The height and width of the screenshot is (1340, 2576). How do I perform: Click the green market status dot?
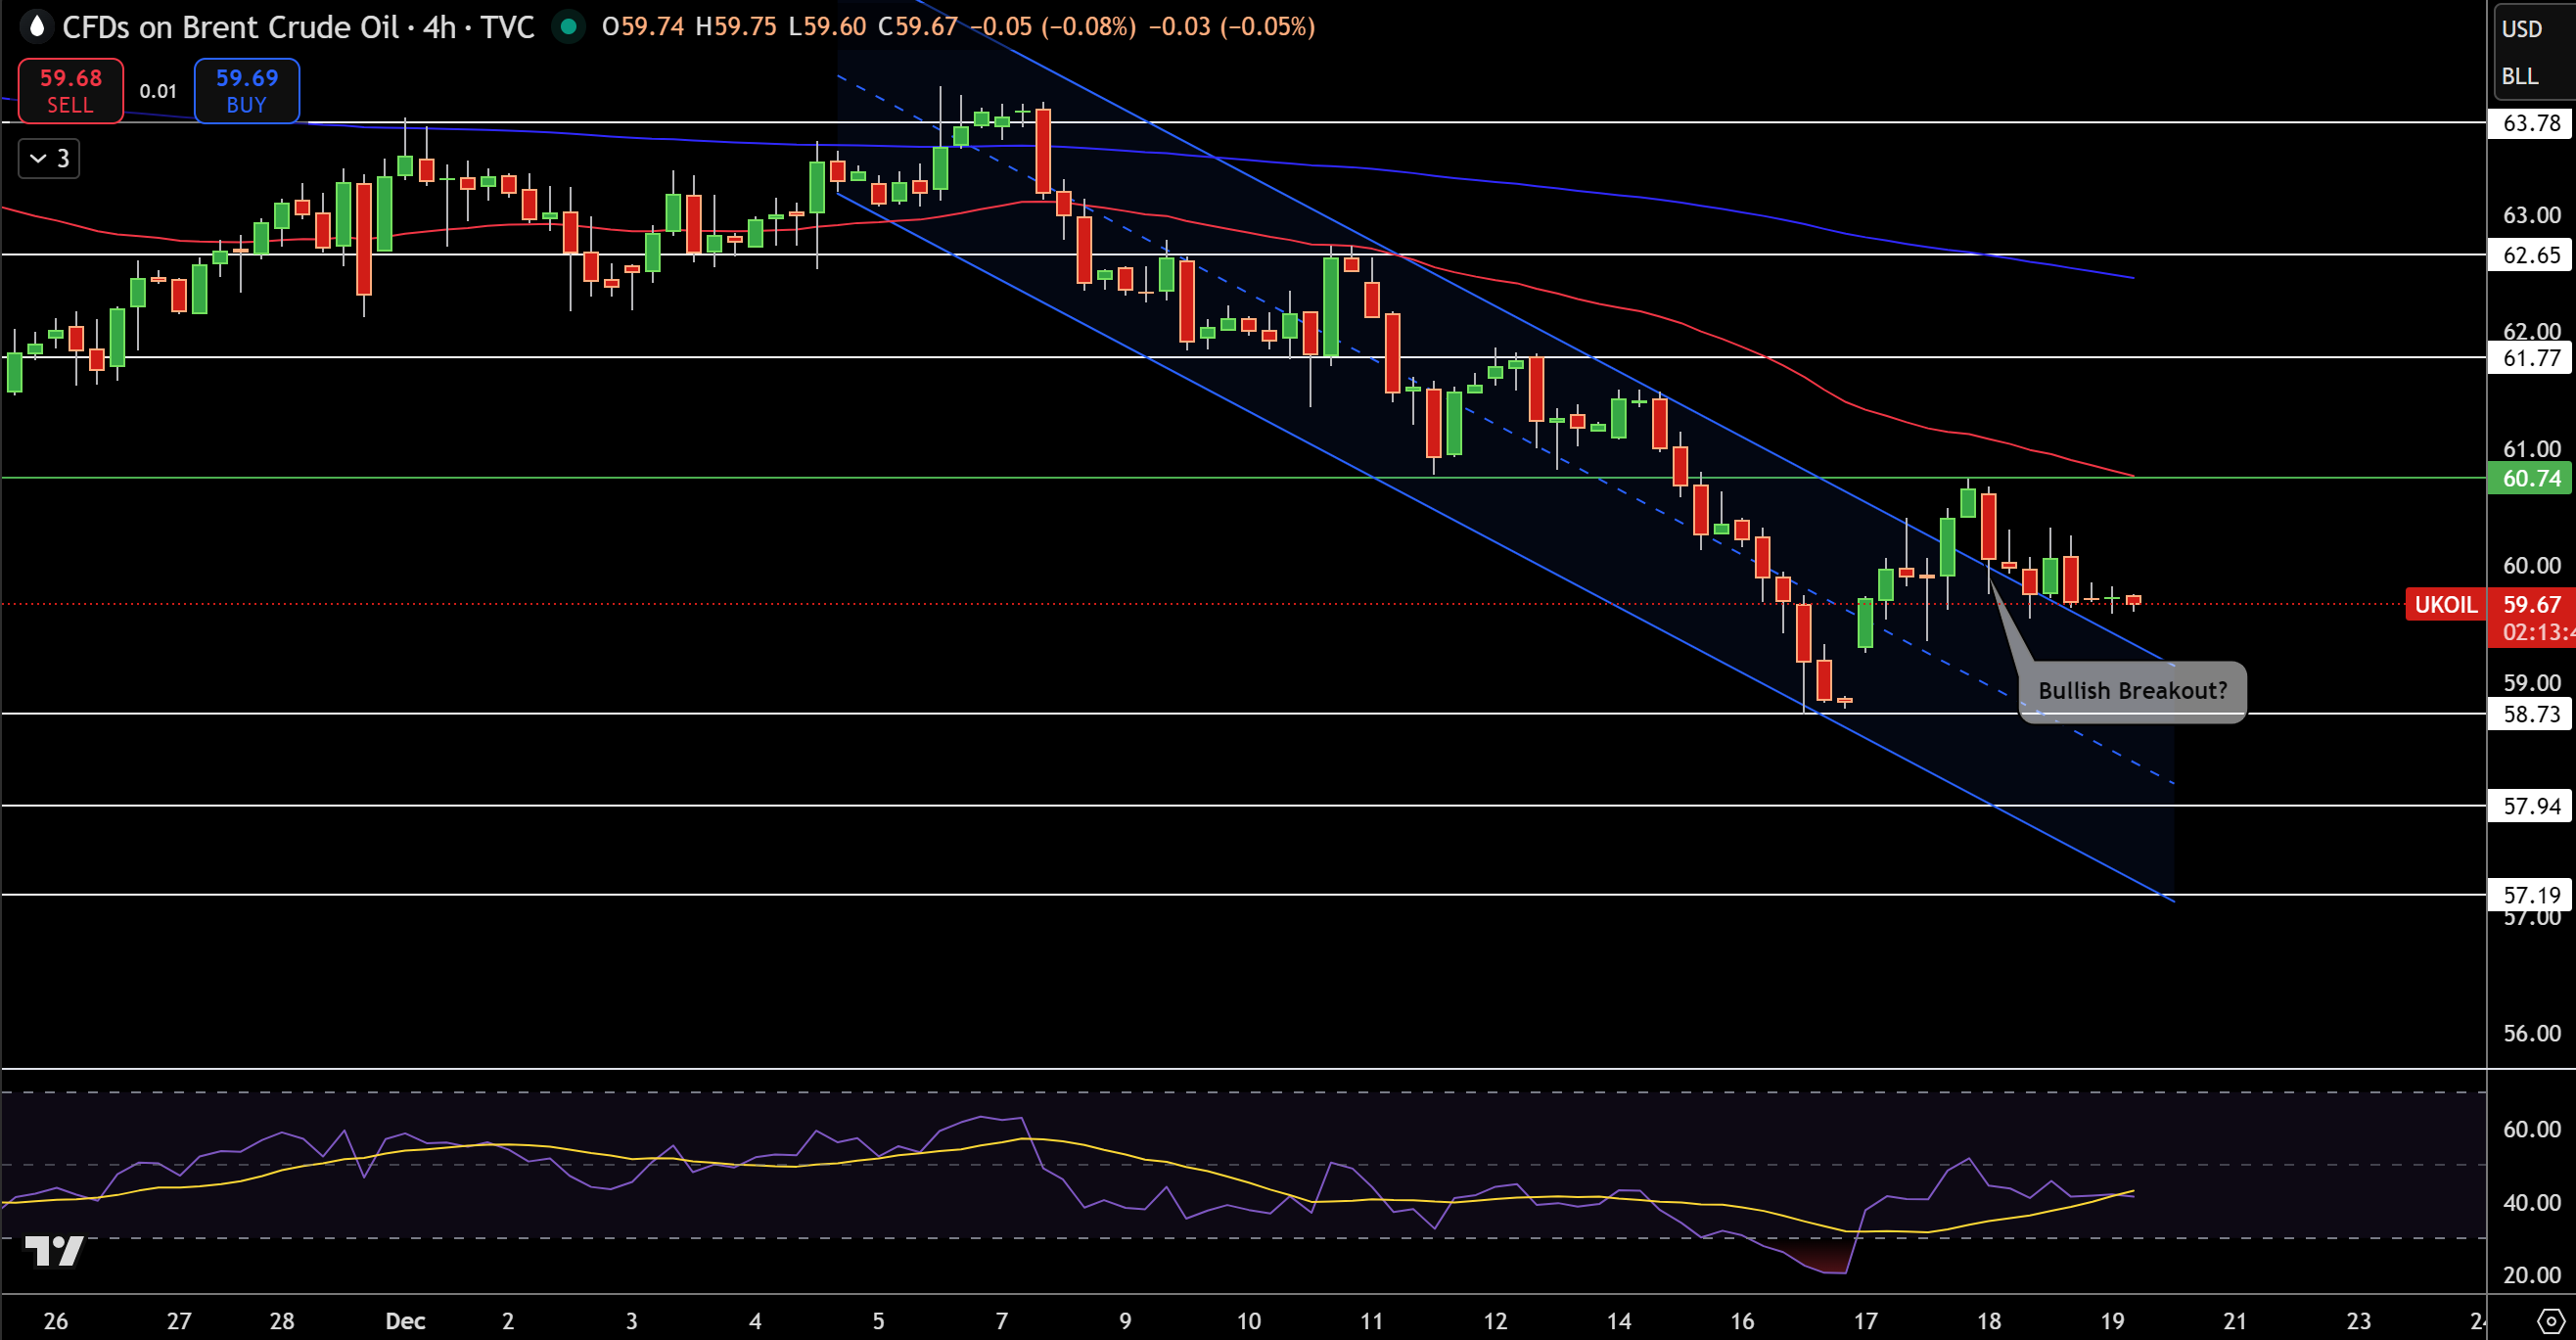click(568, 26)
